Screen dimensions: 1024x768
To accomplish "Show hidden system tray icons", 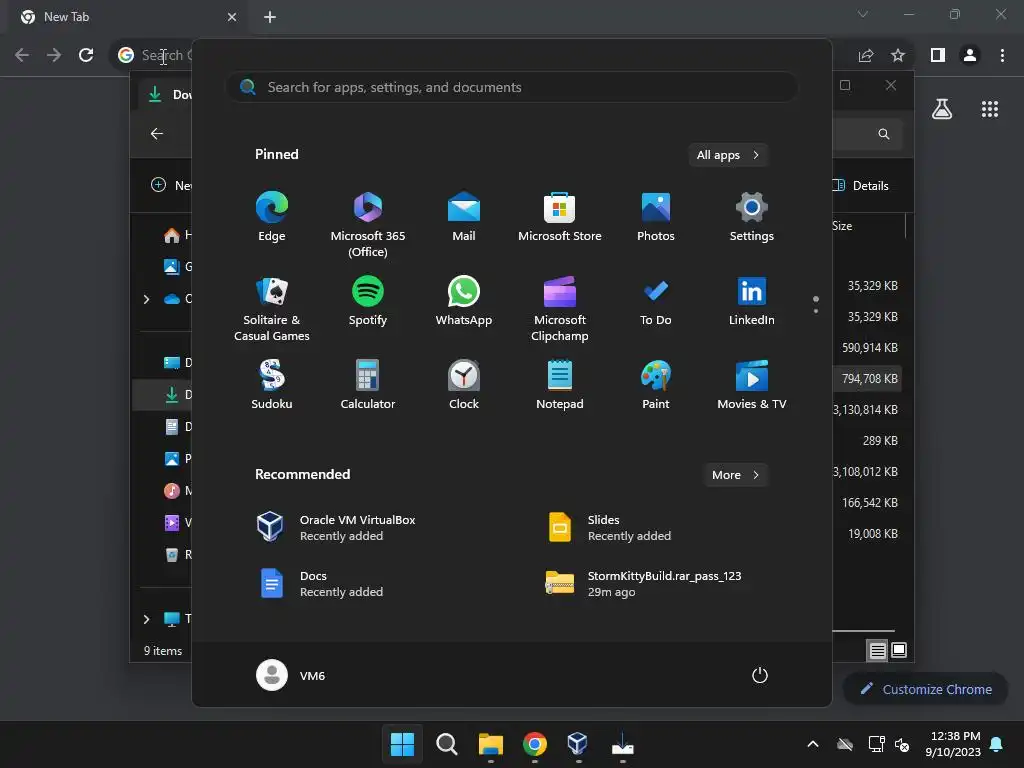I will tap(813, 744).
